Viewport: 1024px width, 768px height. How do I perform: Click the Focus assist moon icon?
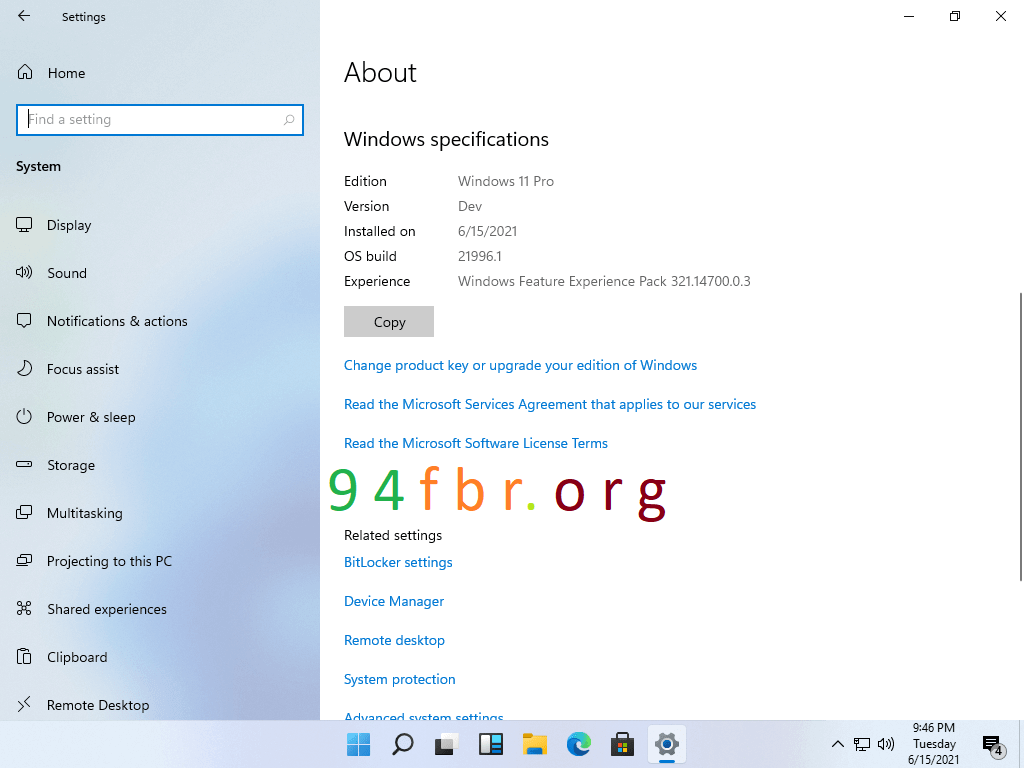pos(24,368)
